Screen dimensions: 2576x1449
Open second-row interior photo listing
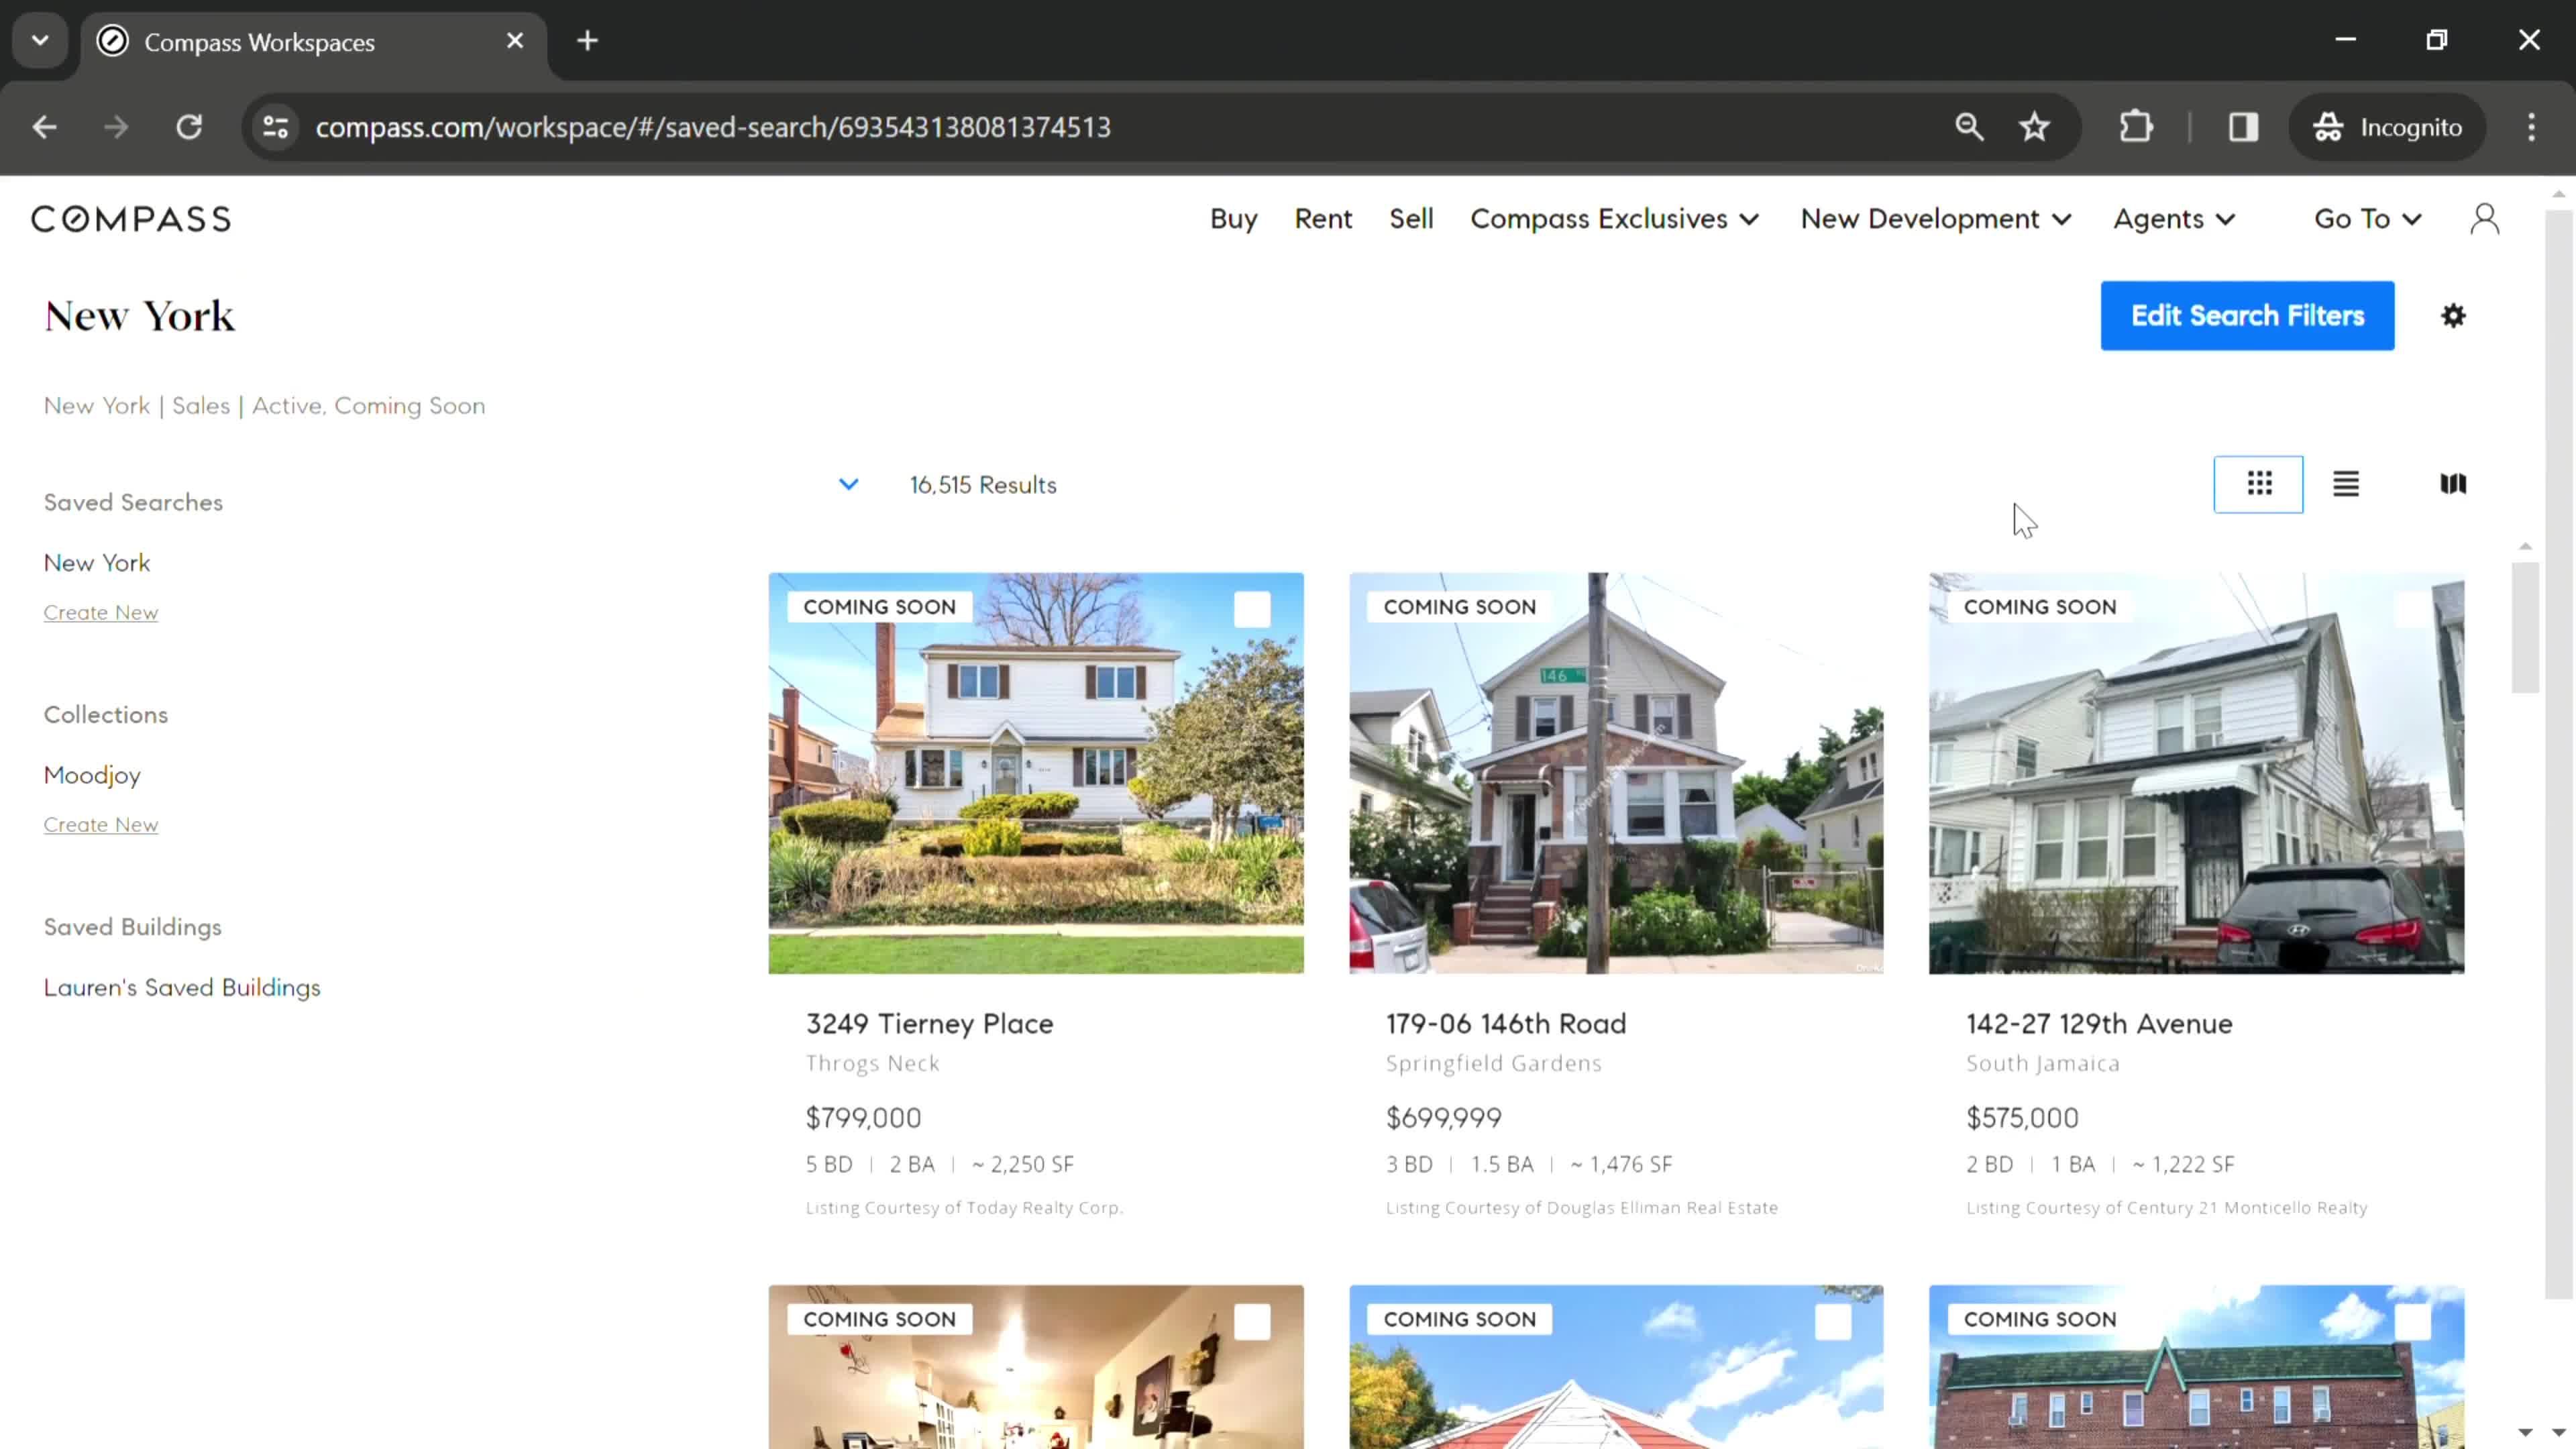[x=1036, y=1367]
